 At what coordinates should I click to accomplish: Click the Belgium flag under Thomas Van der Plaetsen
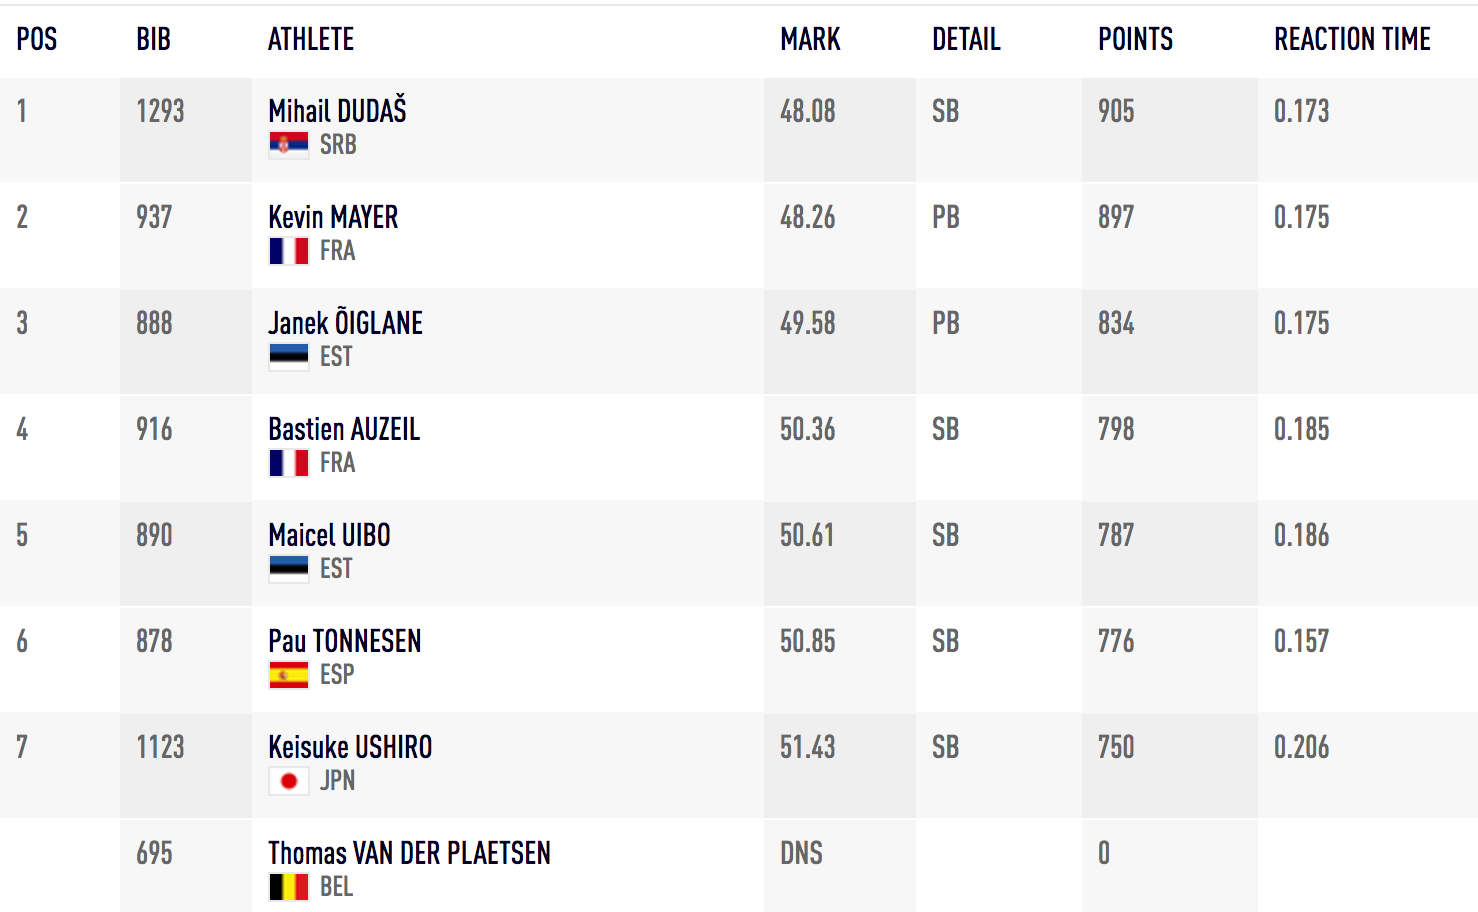point(288,887)
